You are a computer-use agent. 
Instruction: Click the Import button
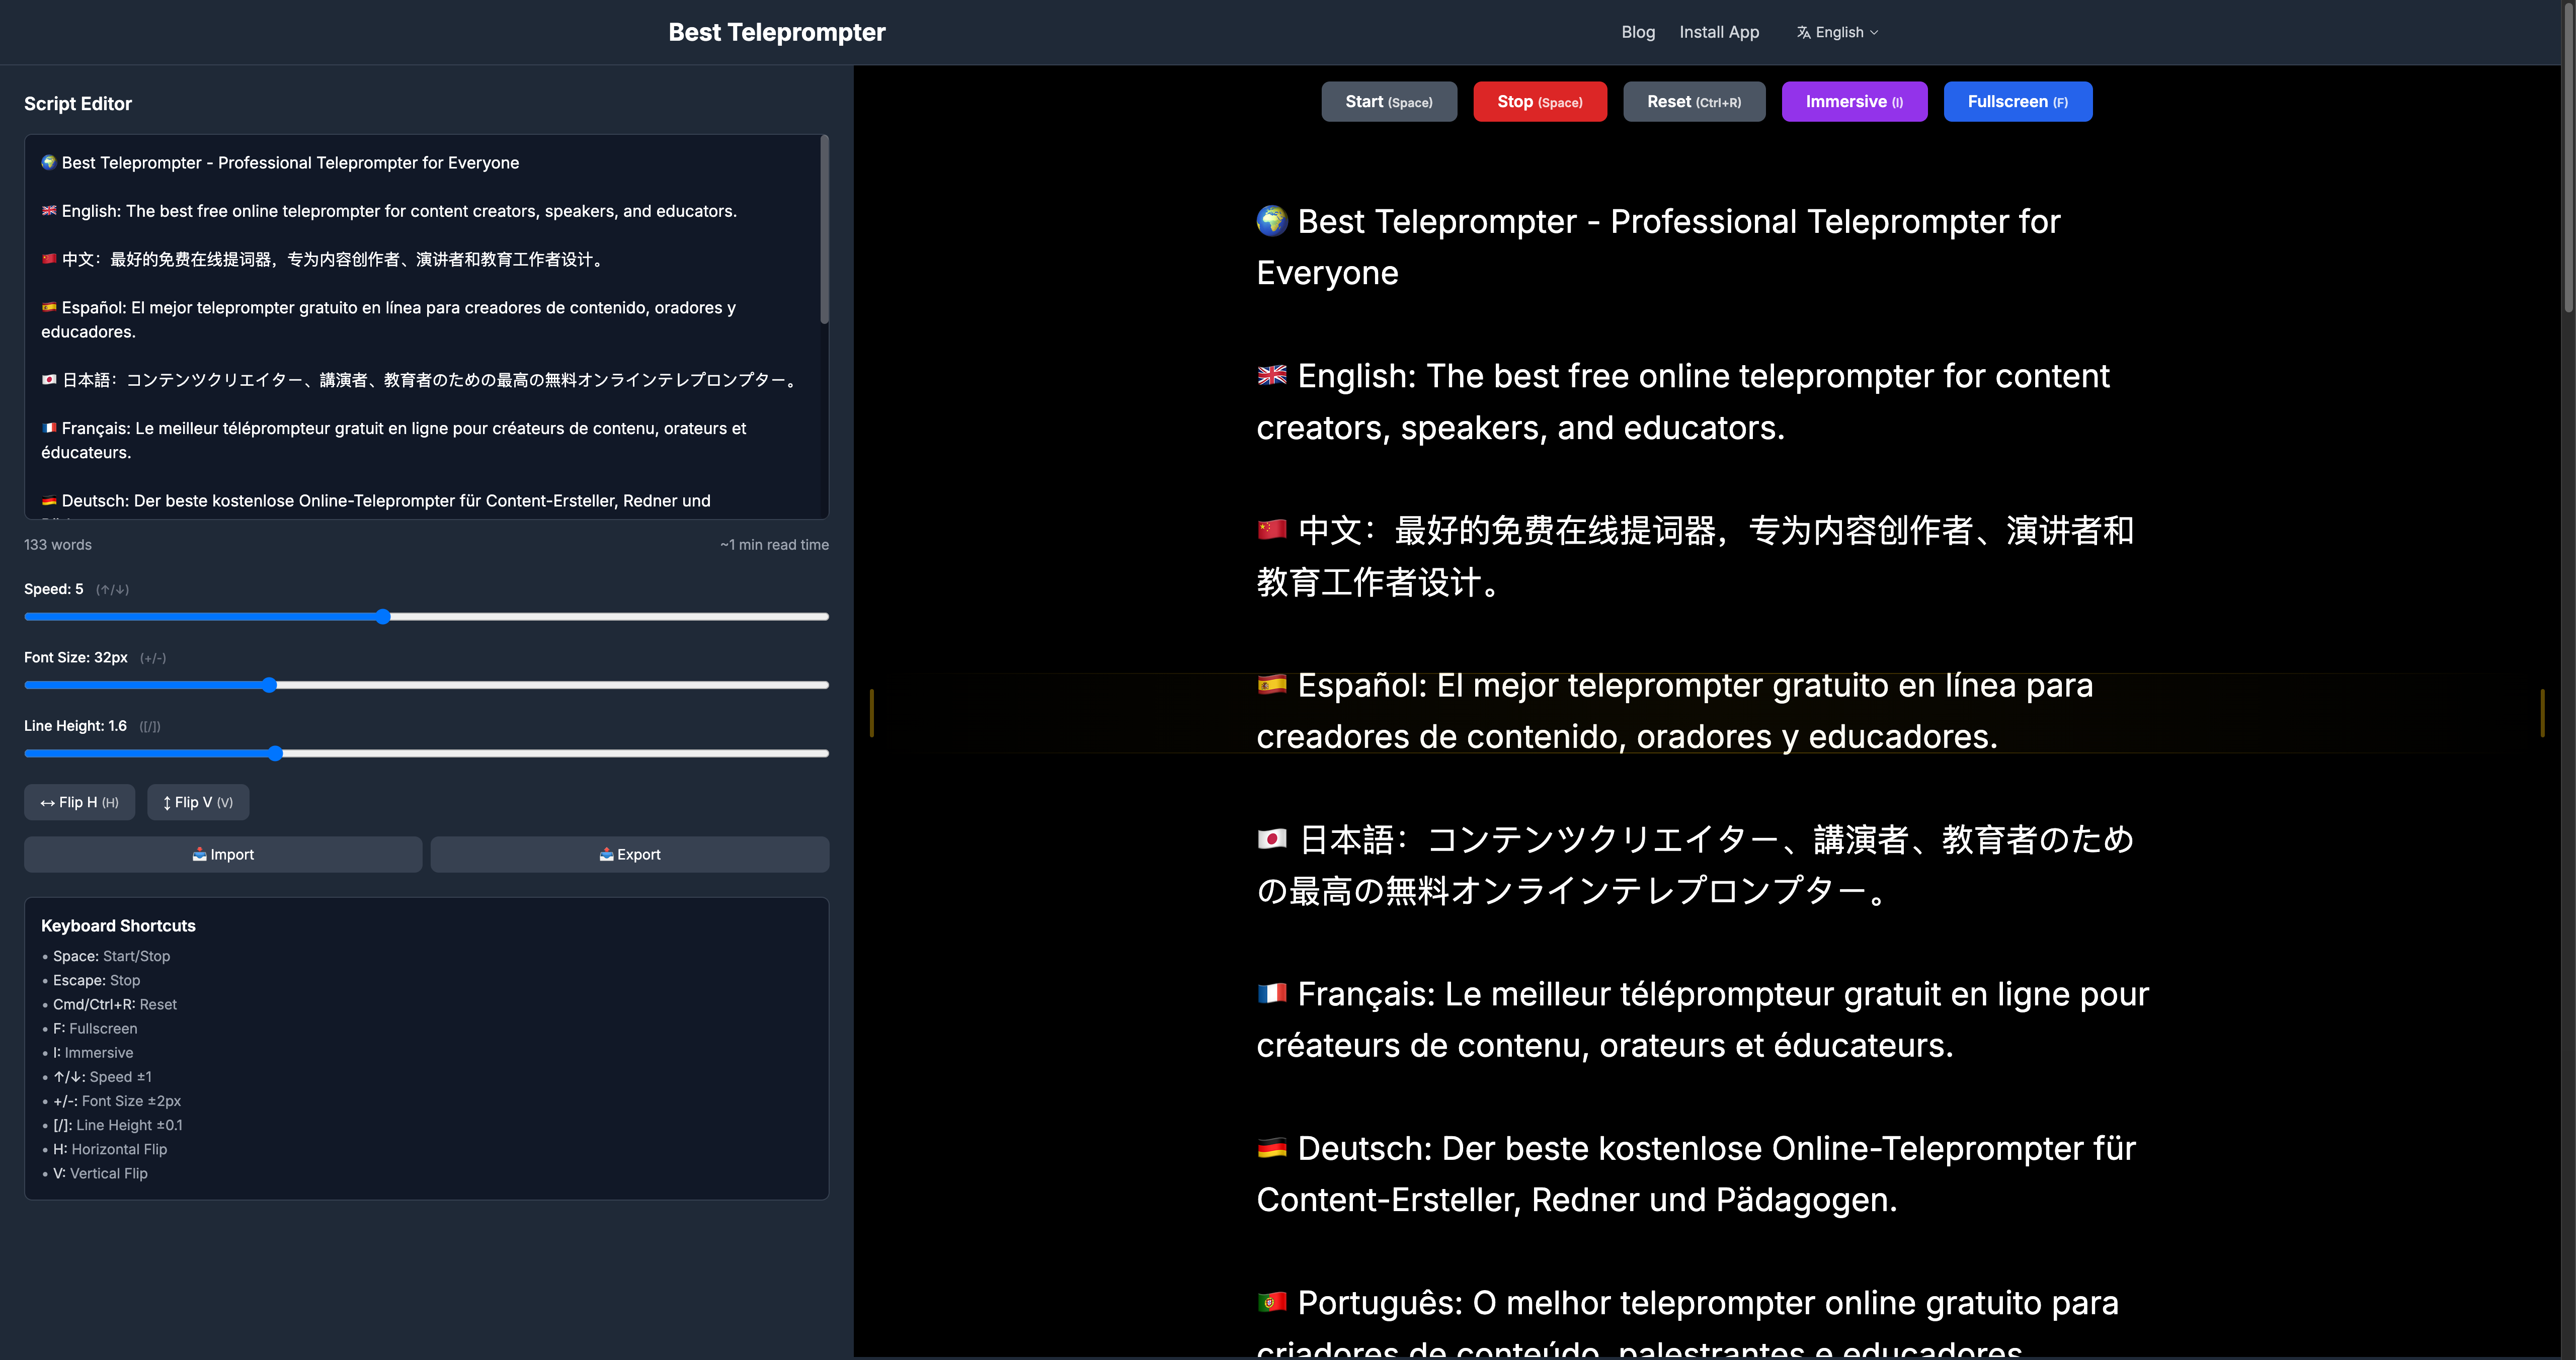pyautogui.click(x=223, y=854)
